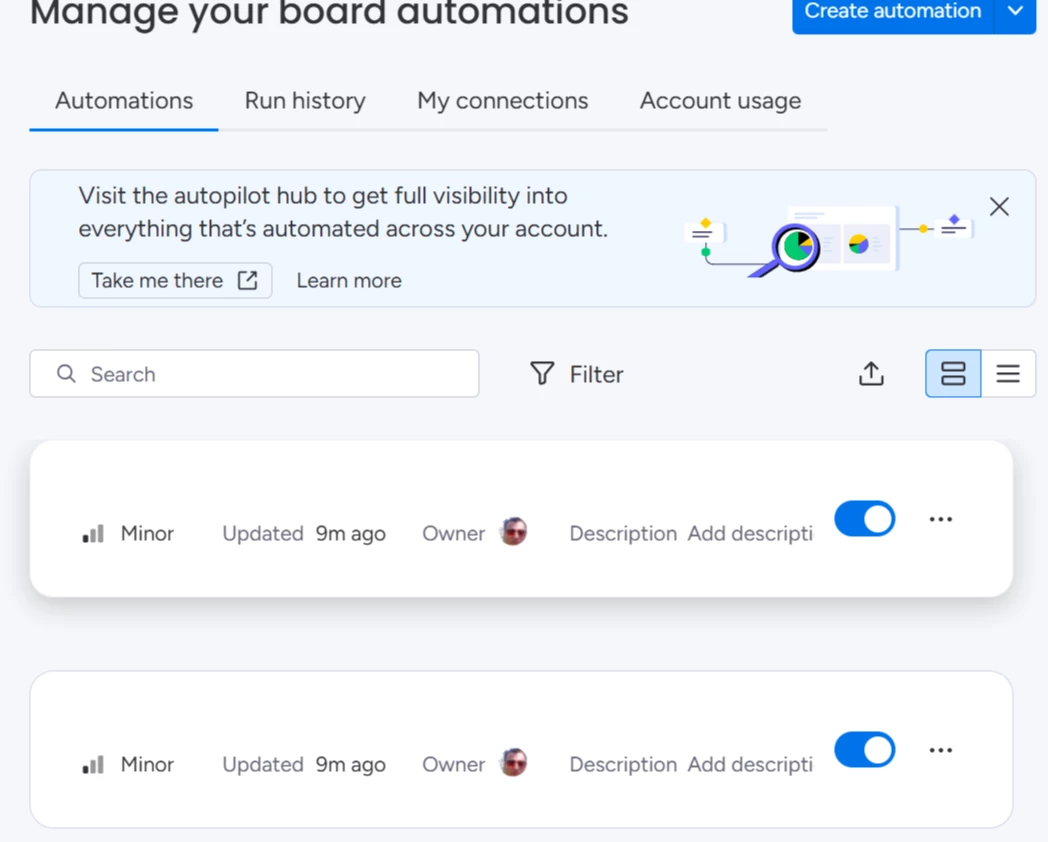This screenshot has height=842, width=1048.
Task: Click the second automation's owner avatar
Action: (514, 762)
